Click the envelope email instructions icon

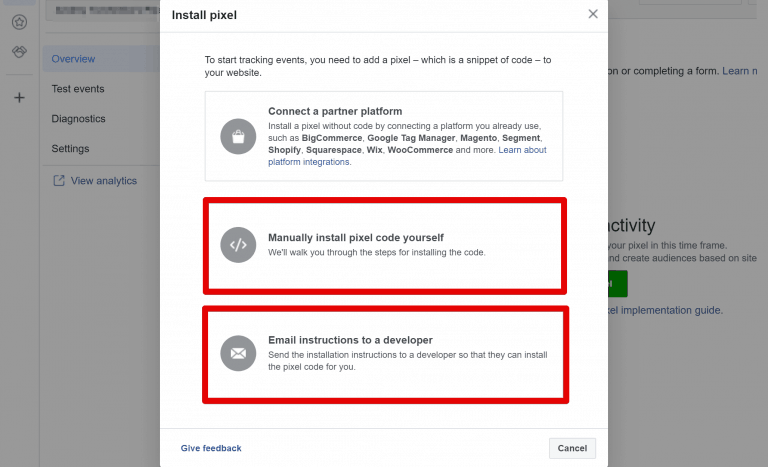coord(238,353)
